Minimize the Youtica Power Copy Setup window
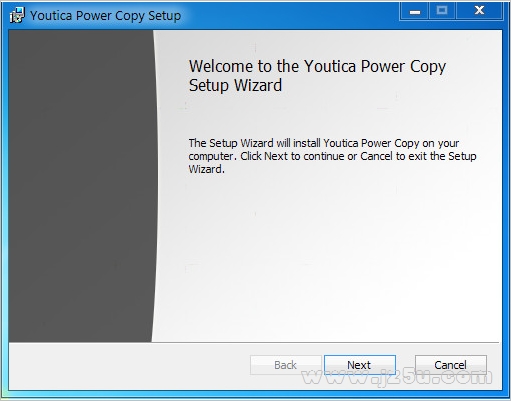Image resolution: width=511 pixels, height=401 pixels. [x=414, y=11]
